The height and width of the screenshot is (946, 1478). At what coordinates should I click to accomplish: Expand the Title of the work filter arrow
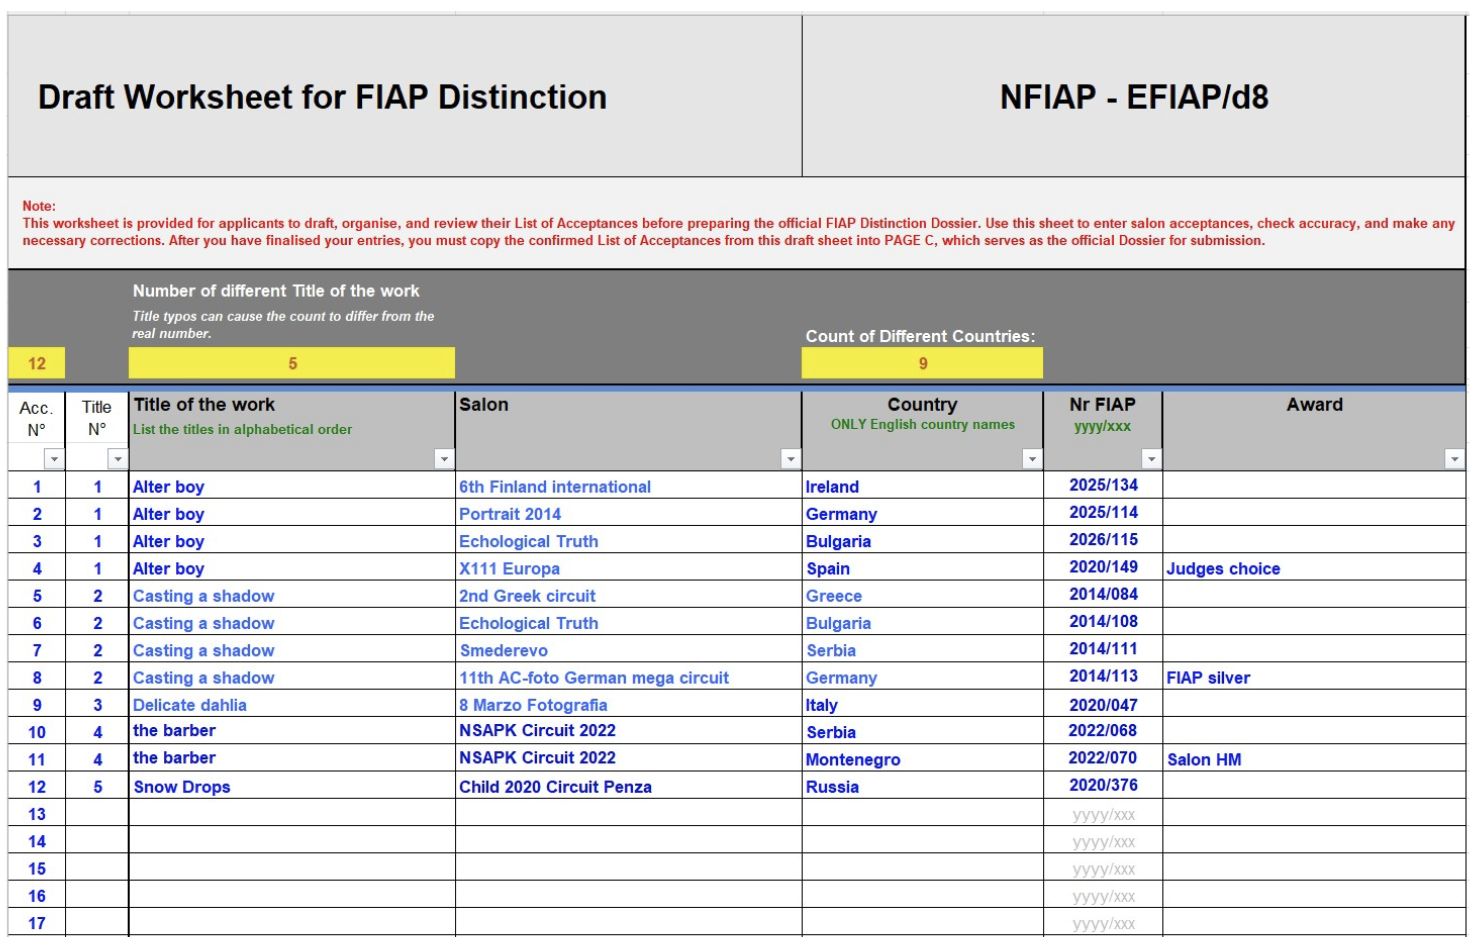pos(444,459)
